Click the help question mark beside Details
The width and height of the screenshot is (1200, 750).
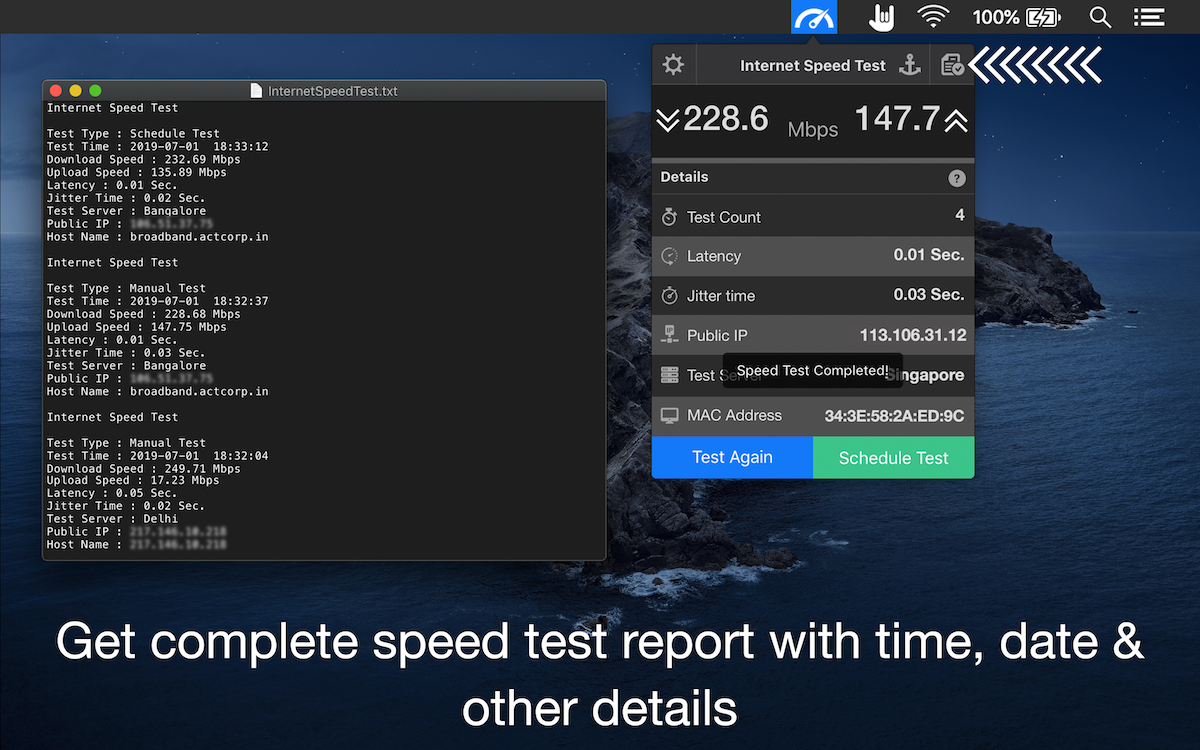[x=957, y=178]
